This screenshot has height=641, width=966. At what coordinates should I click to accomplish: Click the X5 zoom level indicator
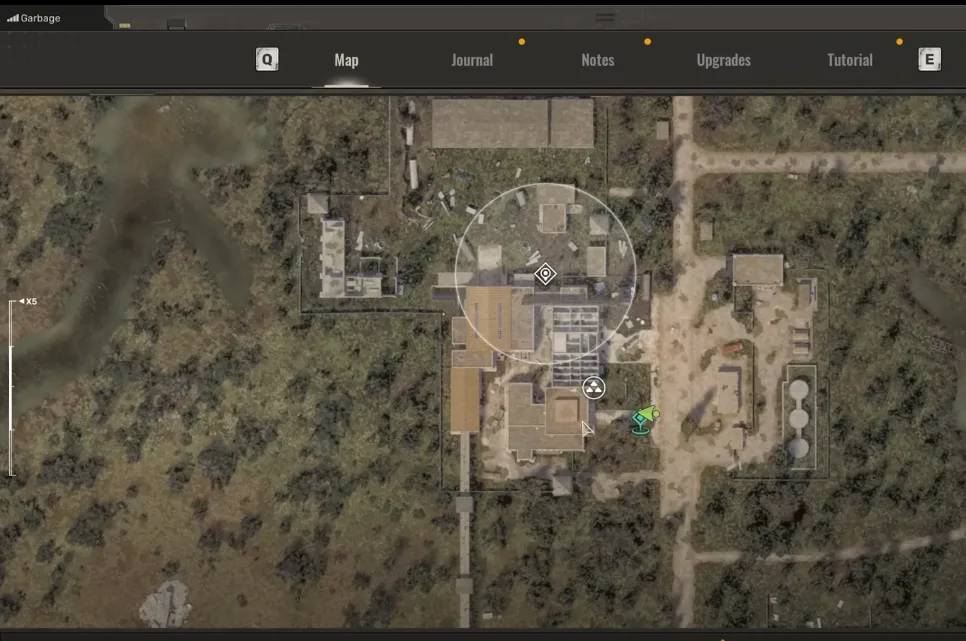[x=28, y=301]
